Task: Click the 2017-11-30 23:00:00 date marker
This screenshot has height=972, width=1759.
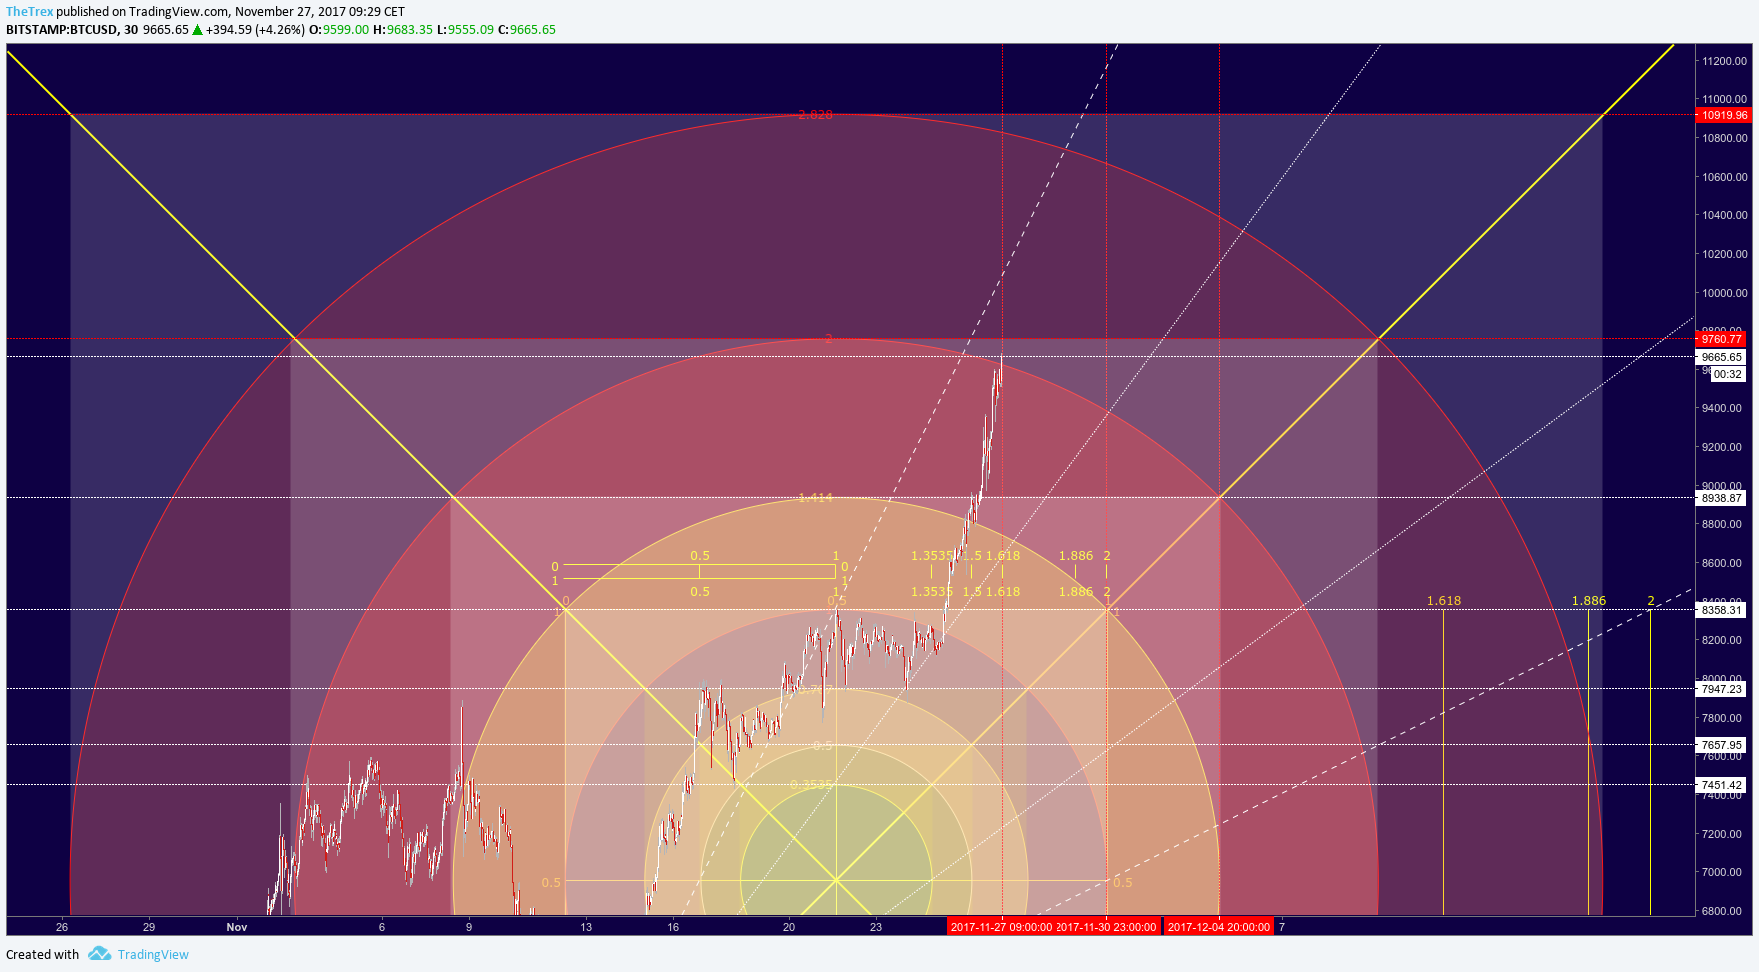Action: click(x=1107, y=927)
